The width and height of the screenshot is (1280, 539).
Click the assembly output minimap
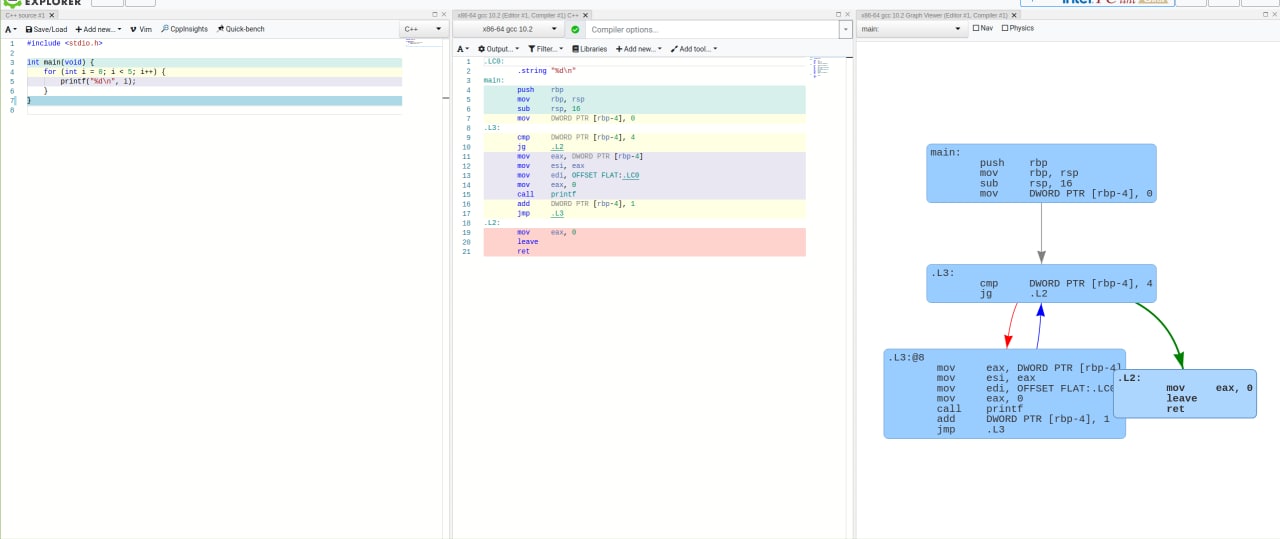(x=821, y=66)
